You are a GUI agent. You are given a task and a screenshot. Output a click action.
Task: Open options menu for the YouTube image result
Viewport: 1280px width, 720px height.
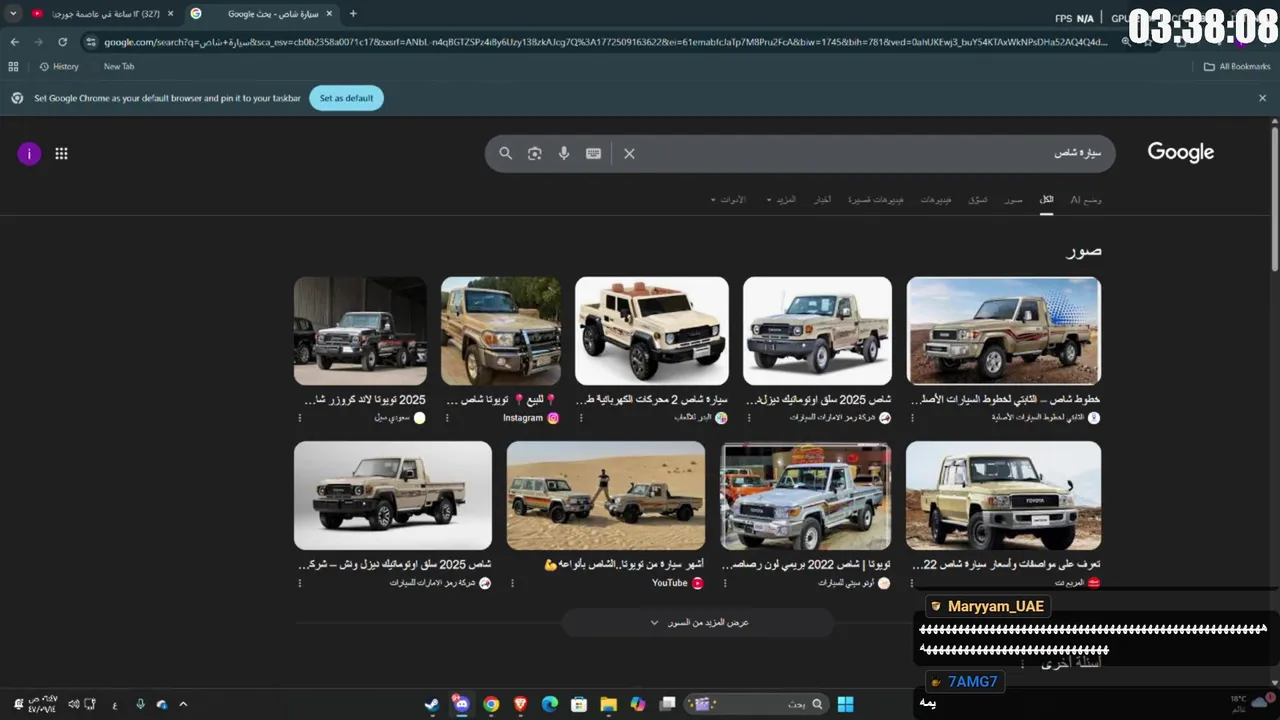pyautogui.click(x=512, y=583)
